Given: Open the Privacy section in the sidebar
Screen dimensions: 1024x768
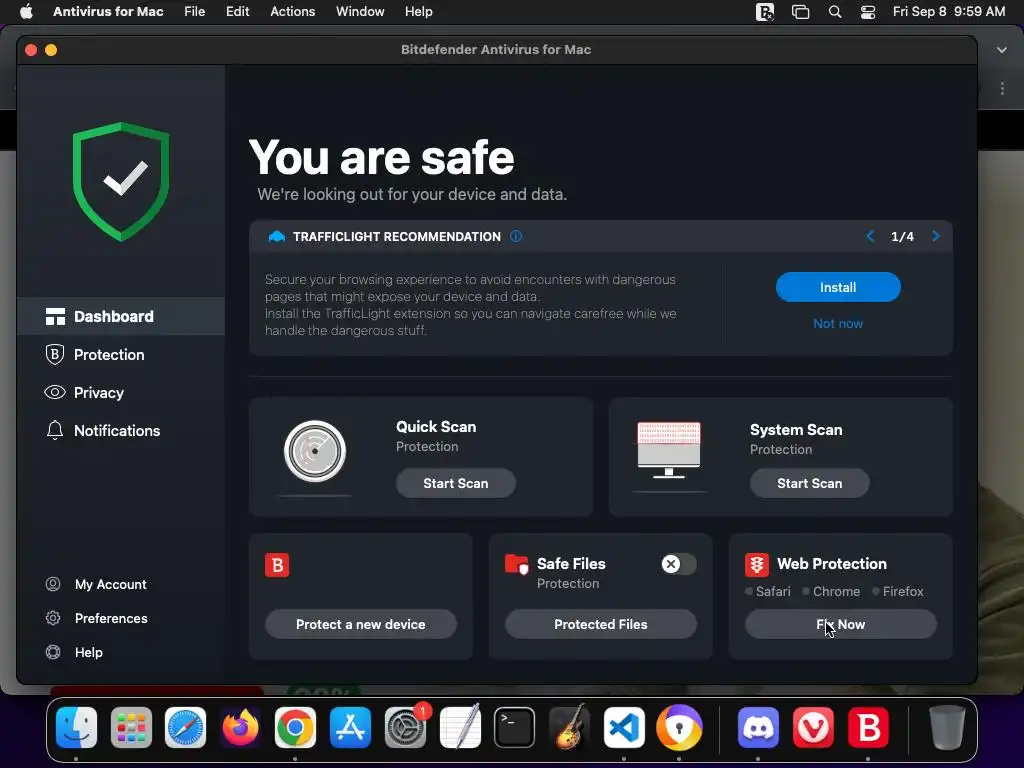Looking at the screenshot, I should pyautogui.click(x=121, y=392).
